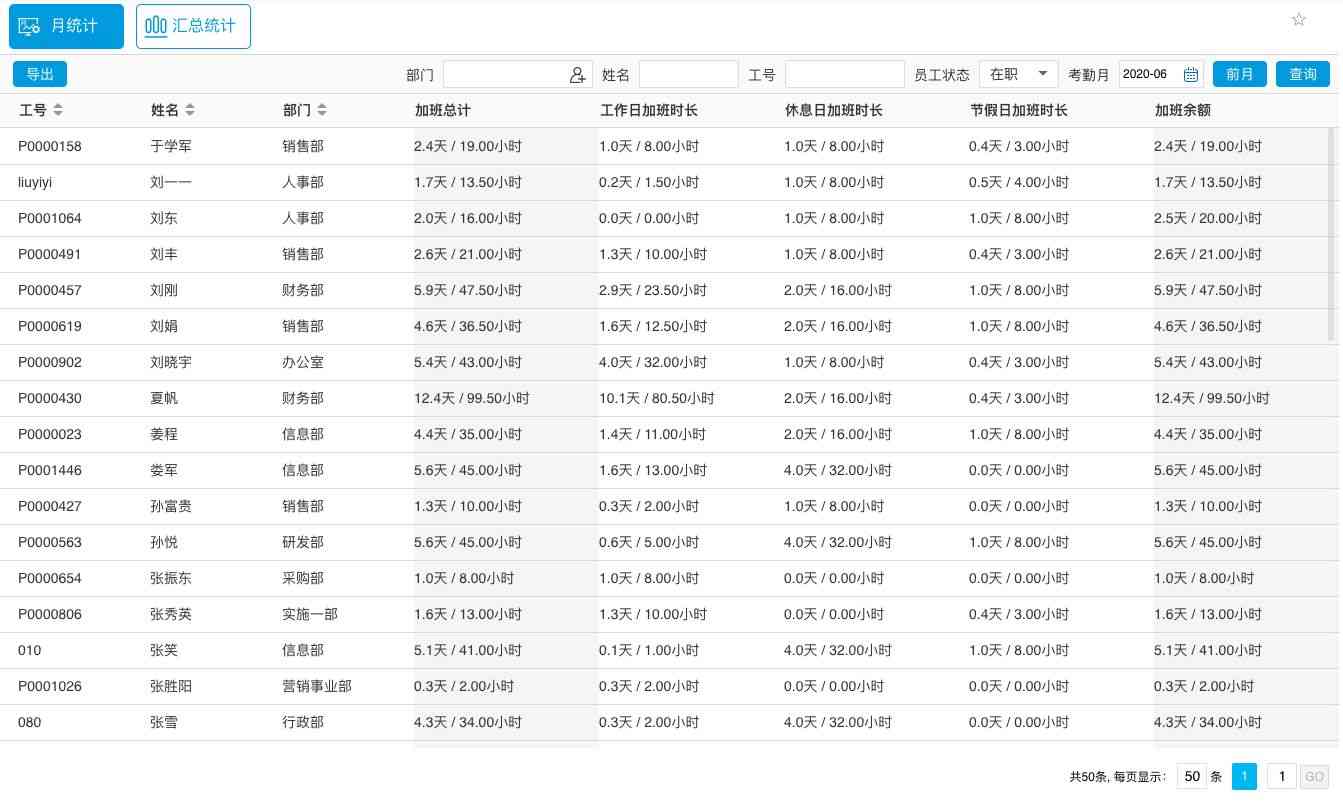Sort by 姓名 column arrows
This screenshot has height=803, width=1343.
(x=190, y=110)
